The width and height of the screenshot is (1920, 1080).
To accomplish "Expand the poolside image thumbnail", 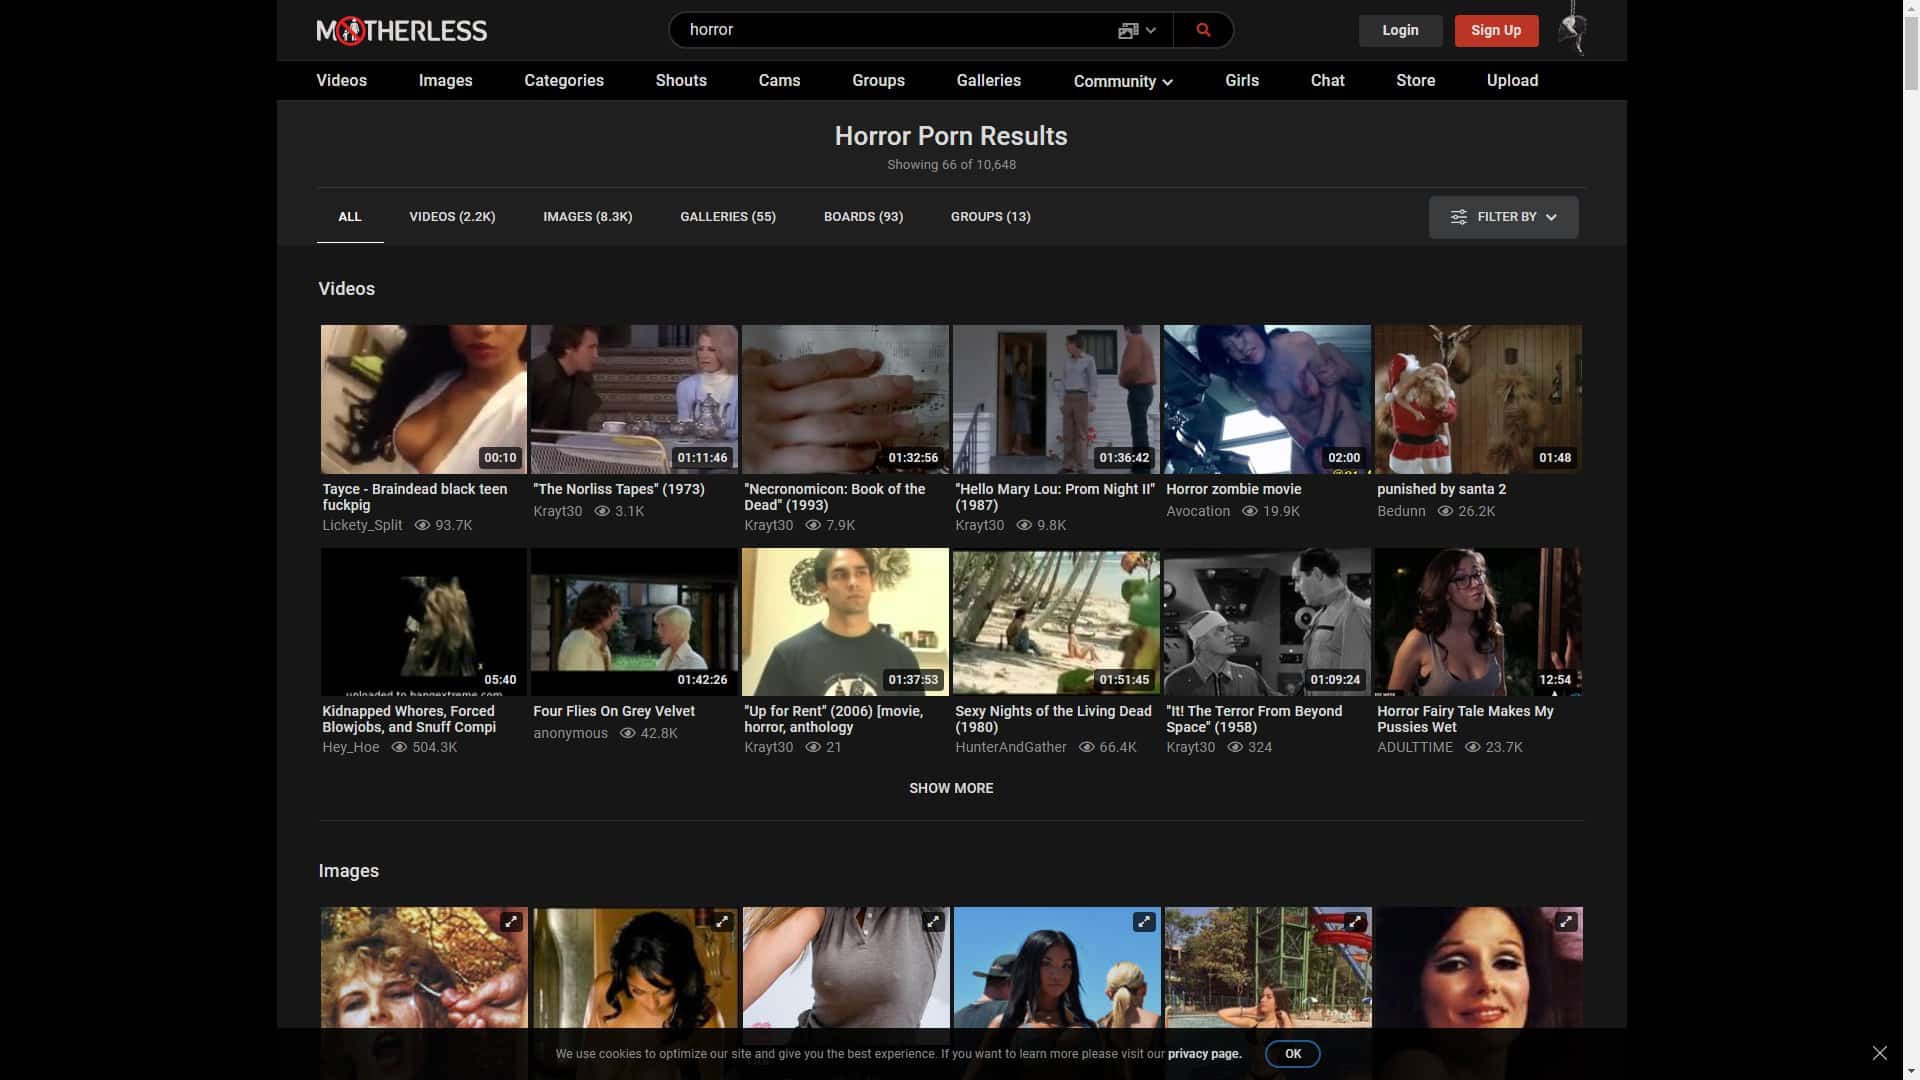I will point(1355,921).
